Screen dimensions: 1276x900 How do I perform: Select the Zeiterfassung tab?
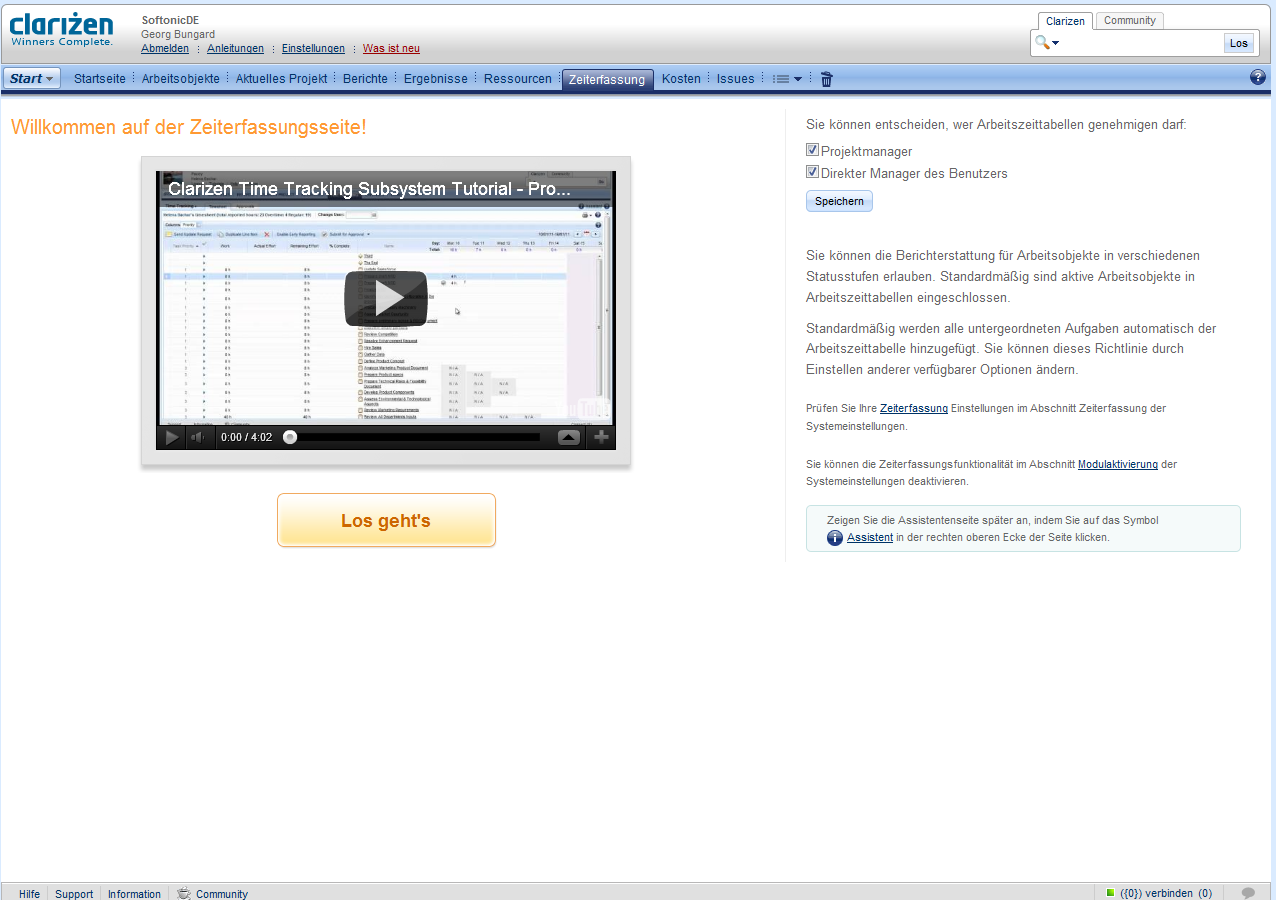tap(607, 79)
